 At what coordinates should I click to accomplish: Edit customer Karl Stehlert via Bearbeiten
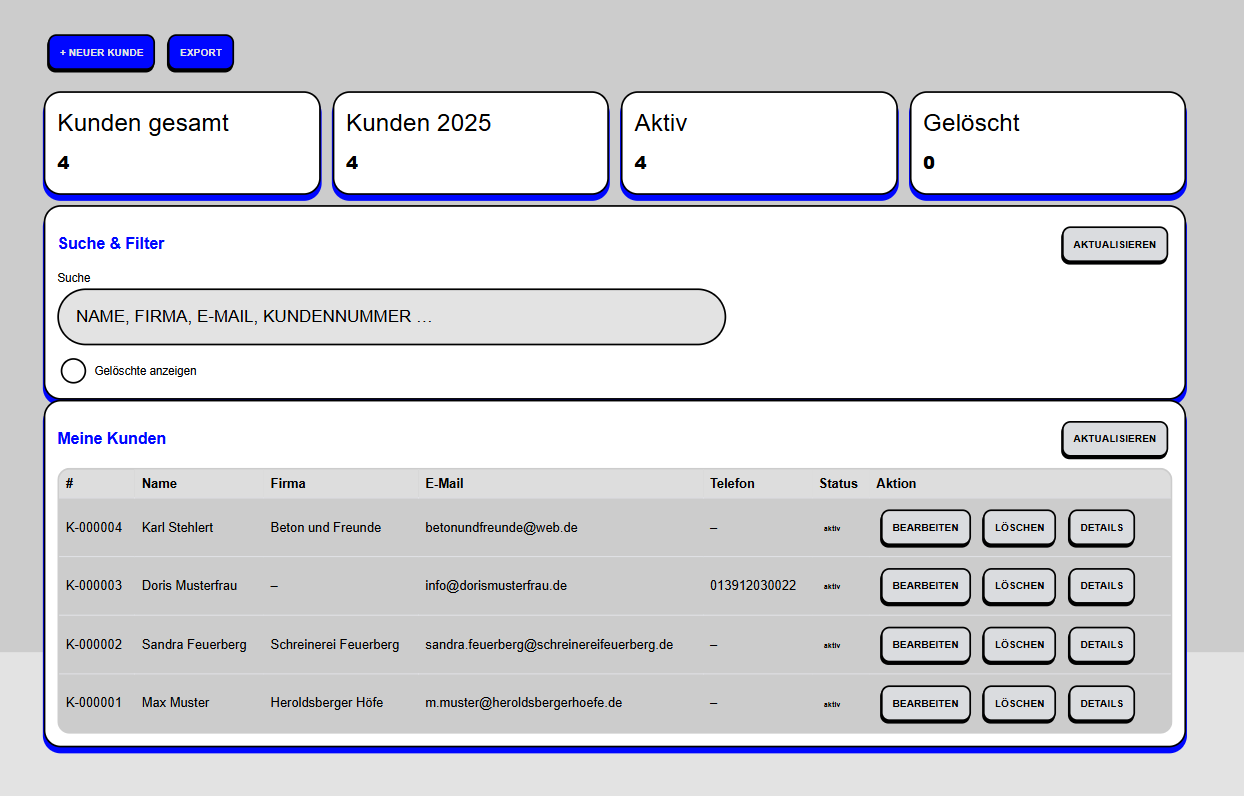[x=925, y=528]
